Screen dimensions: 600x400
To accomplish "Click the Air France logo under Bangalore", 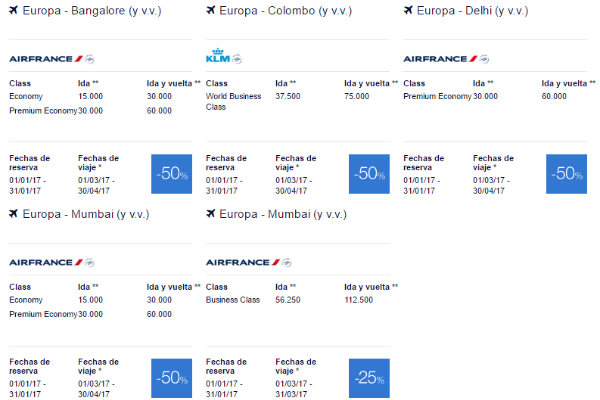I will click(x=46, y=59).
